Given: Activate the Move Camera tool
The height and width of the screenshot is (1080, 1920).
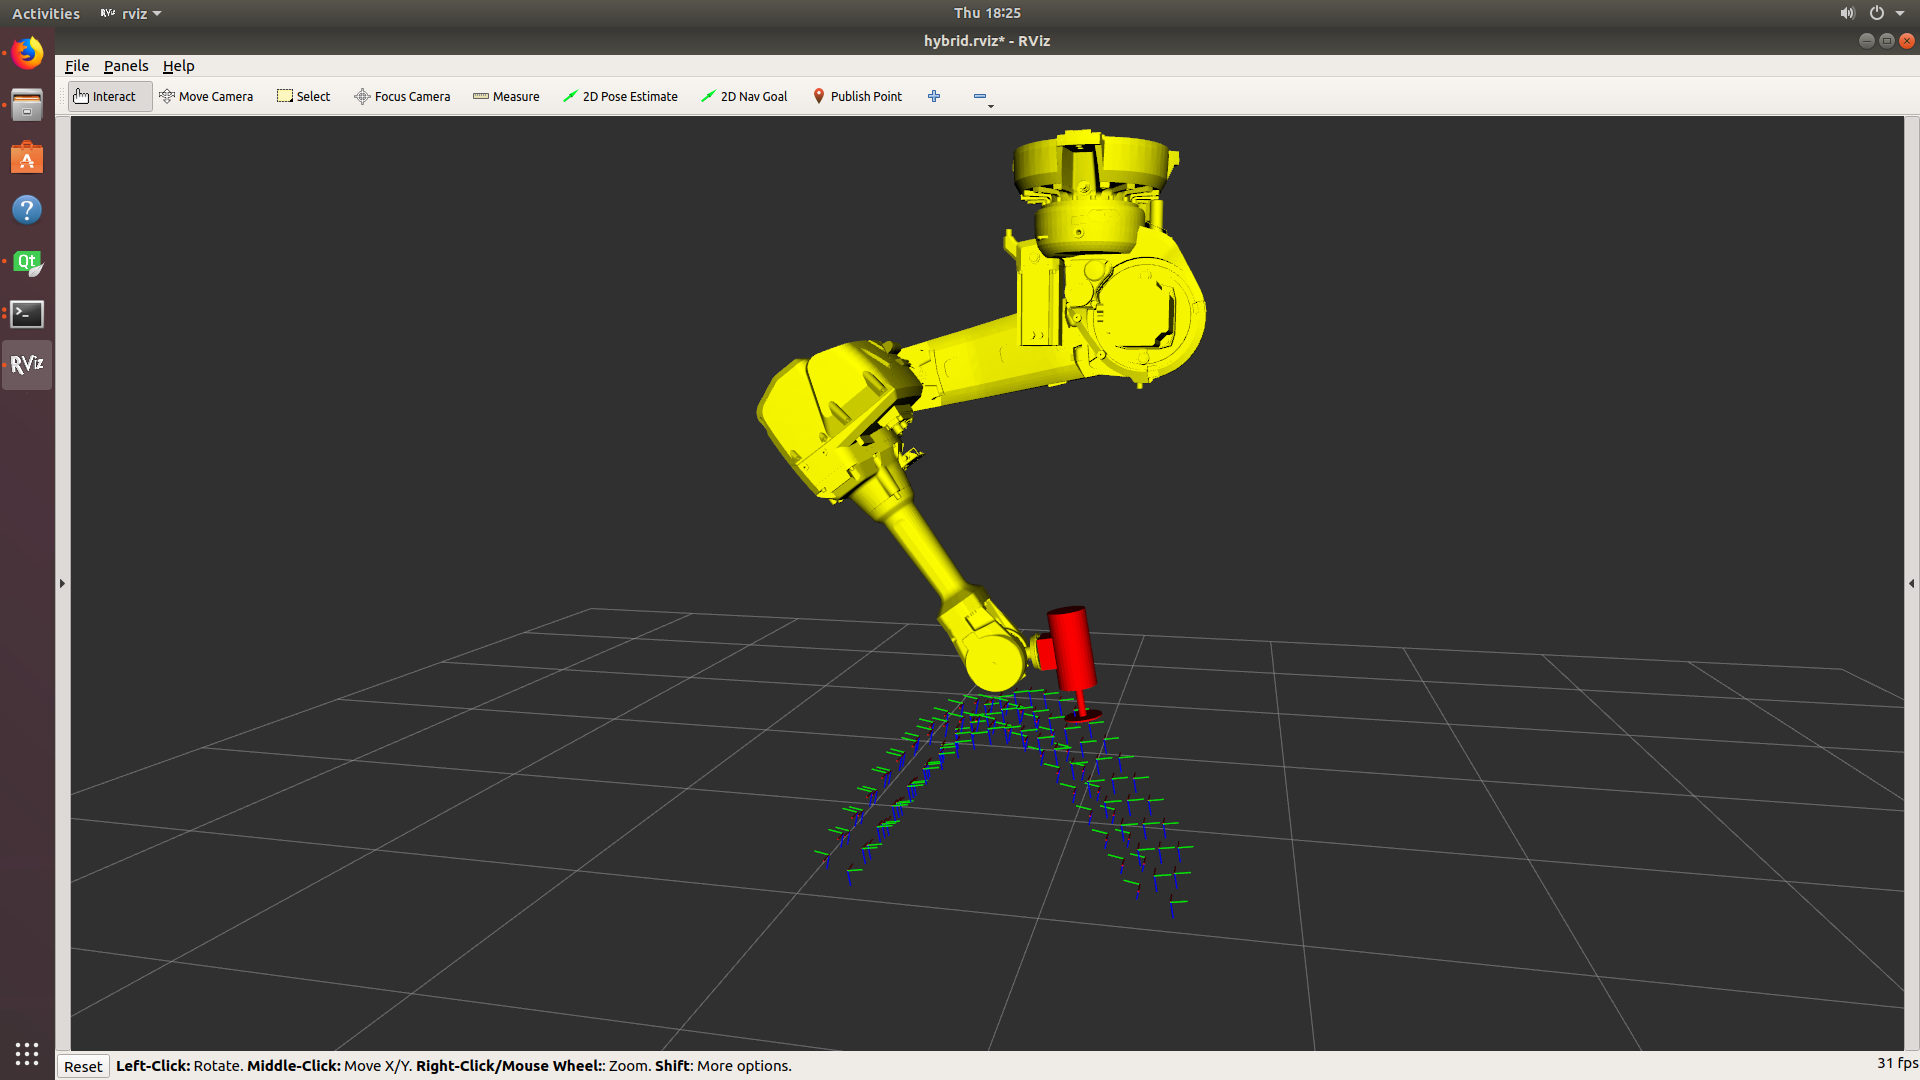Looking at the screenshot, I should [x=206, y=97].
